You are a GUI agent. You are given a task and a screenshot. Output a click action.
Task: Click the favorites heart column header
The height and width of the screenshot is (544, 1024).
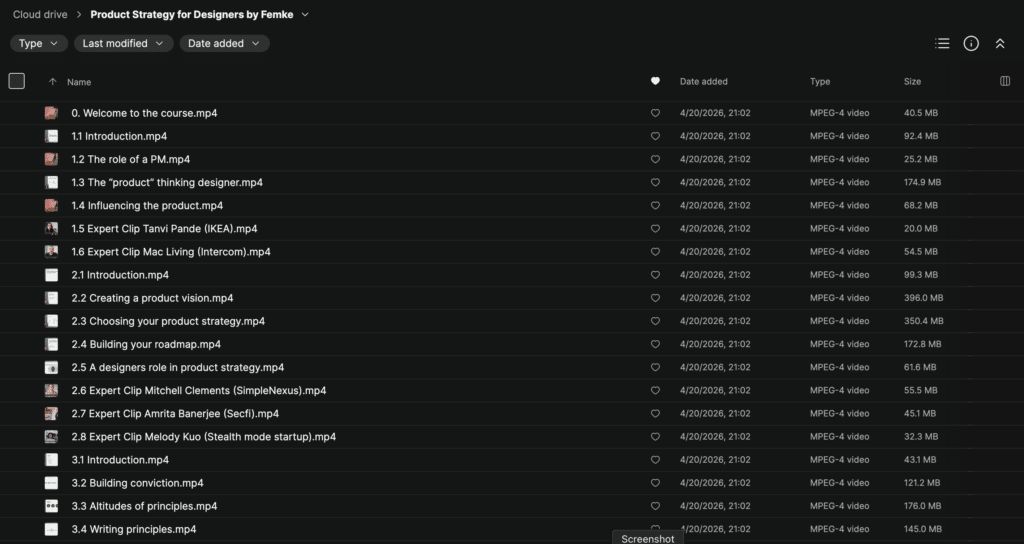point(655,82)
